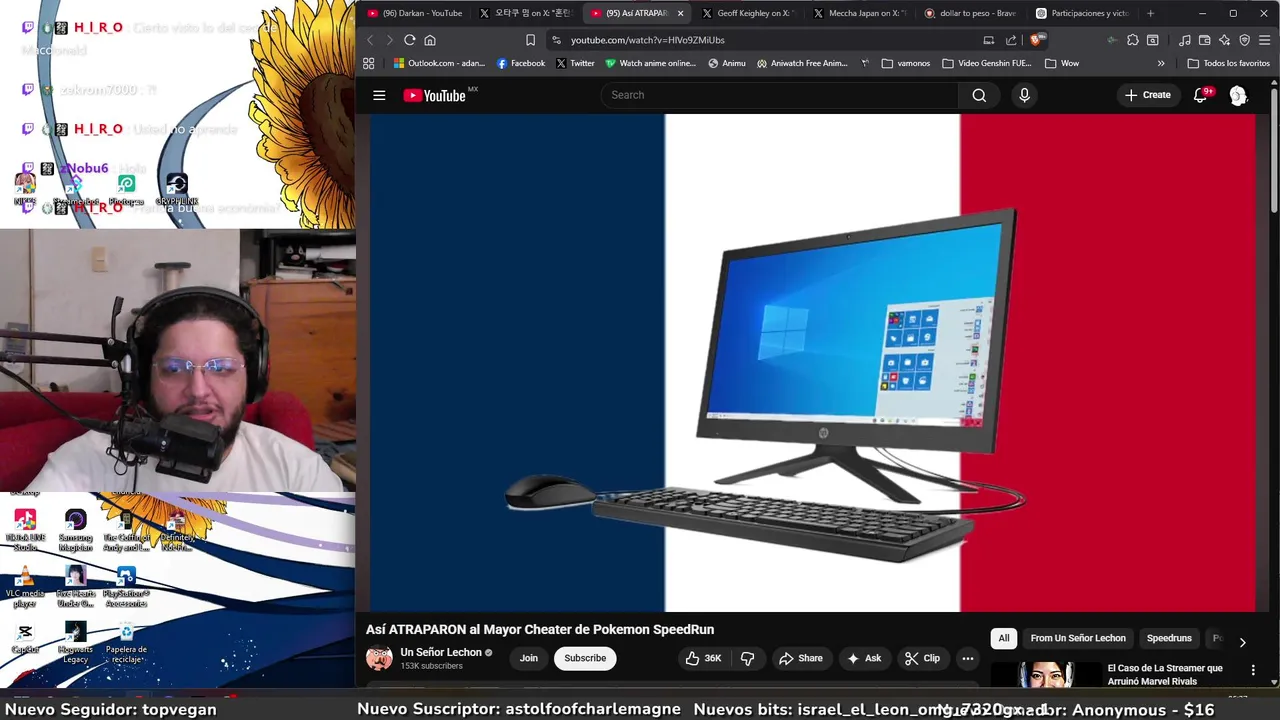Open the Outlook.com bookmark

click(439, 63)
